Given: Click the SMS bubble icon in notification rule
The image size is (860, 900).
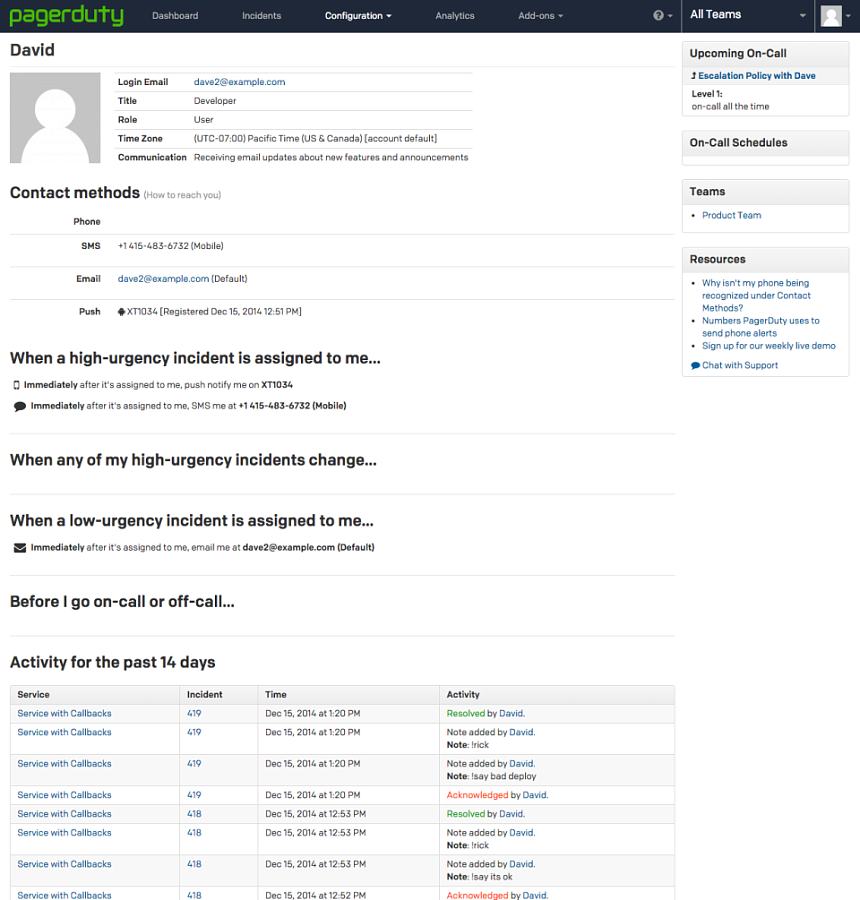Looking at the screenshot, I should (x=20, y=406).
